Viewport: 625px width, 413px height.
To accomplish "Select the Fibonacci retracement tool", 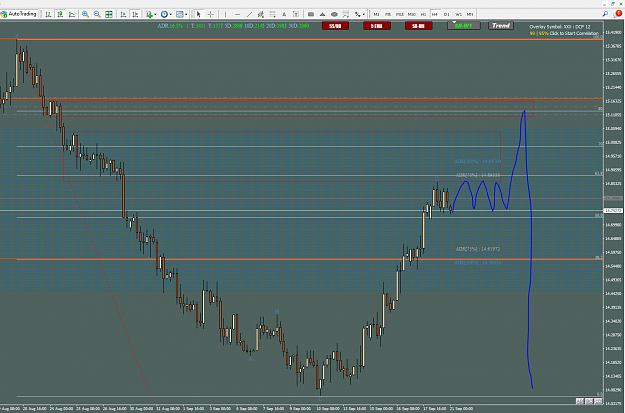I will 272,14.
